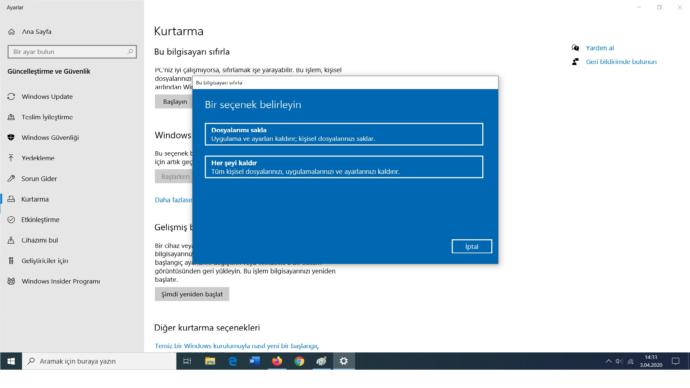Choose the 'Dosyalarımı sakla' option
Image resolution: width=690 pixels, height=388 pixels.
click(x=344, y=134)
